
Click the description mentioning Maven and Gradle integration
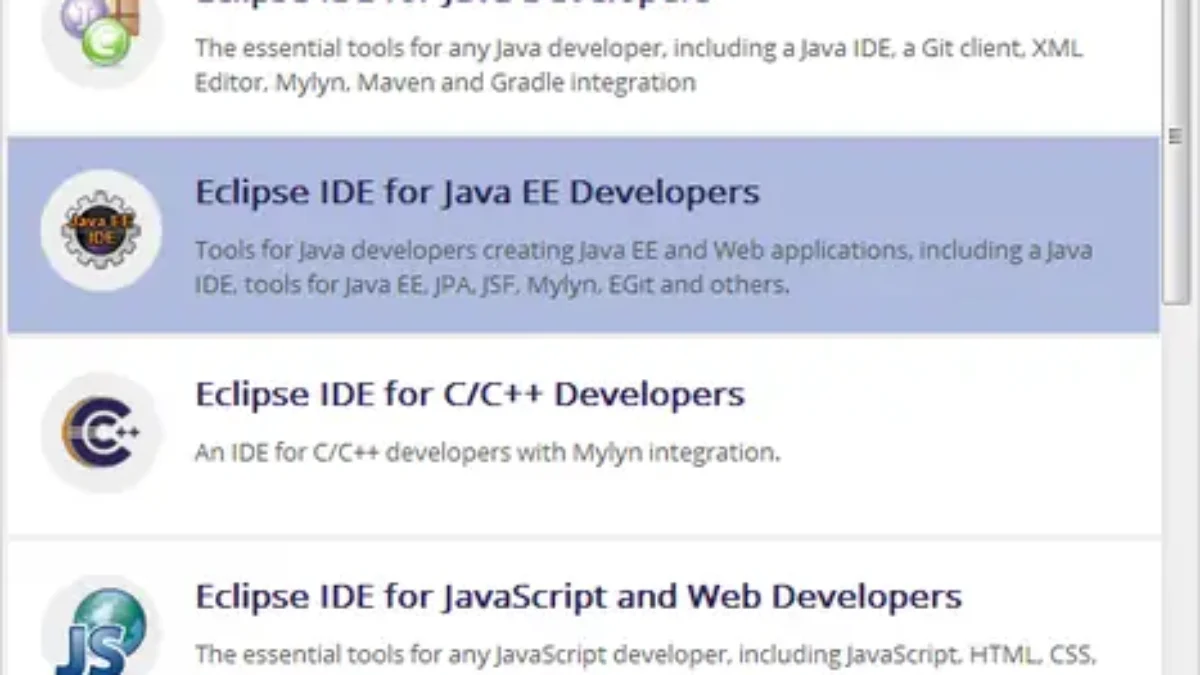[445, 82]
